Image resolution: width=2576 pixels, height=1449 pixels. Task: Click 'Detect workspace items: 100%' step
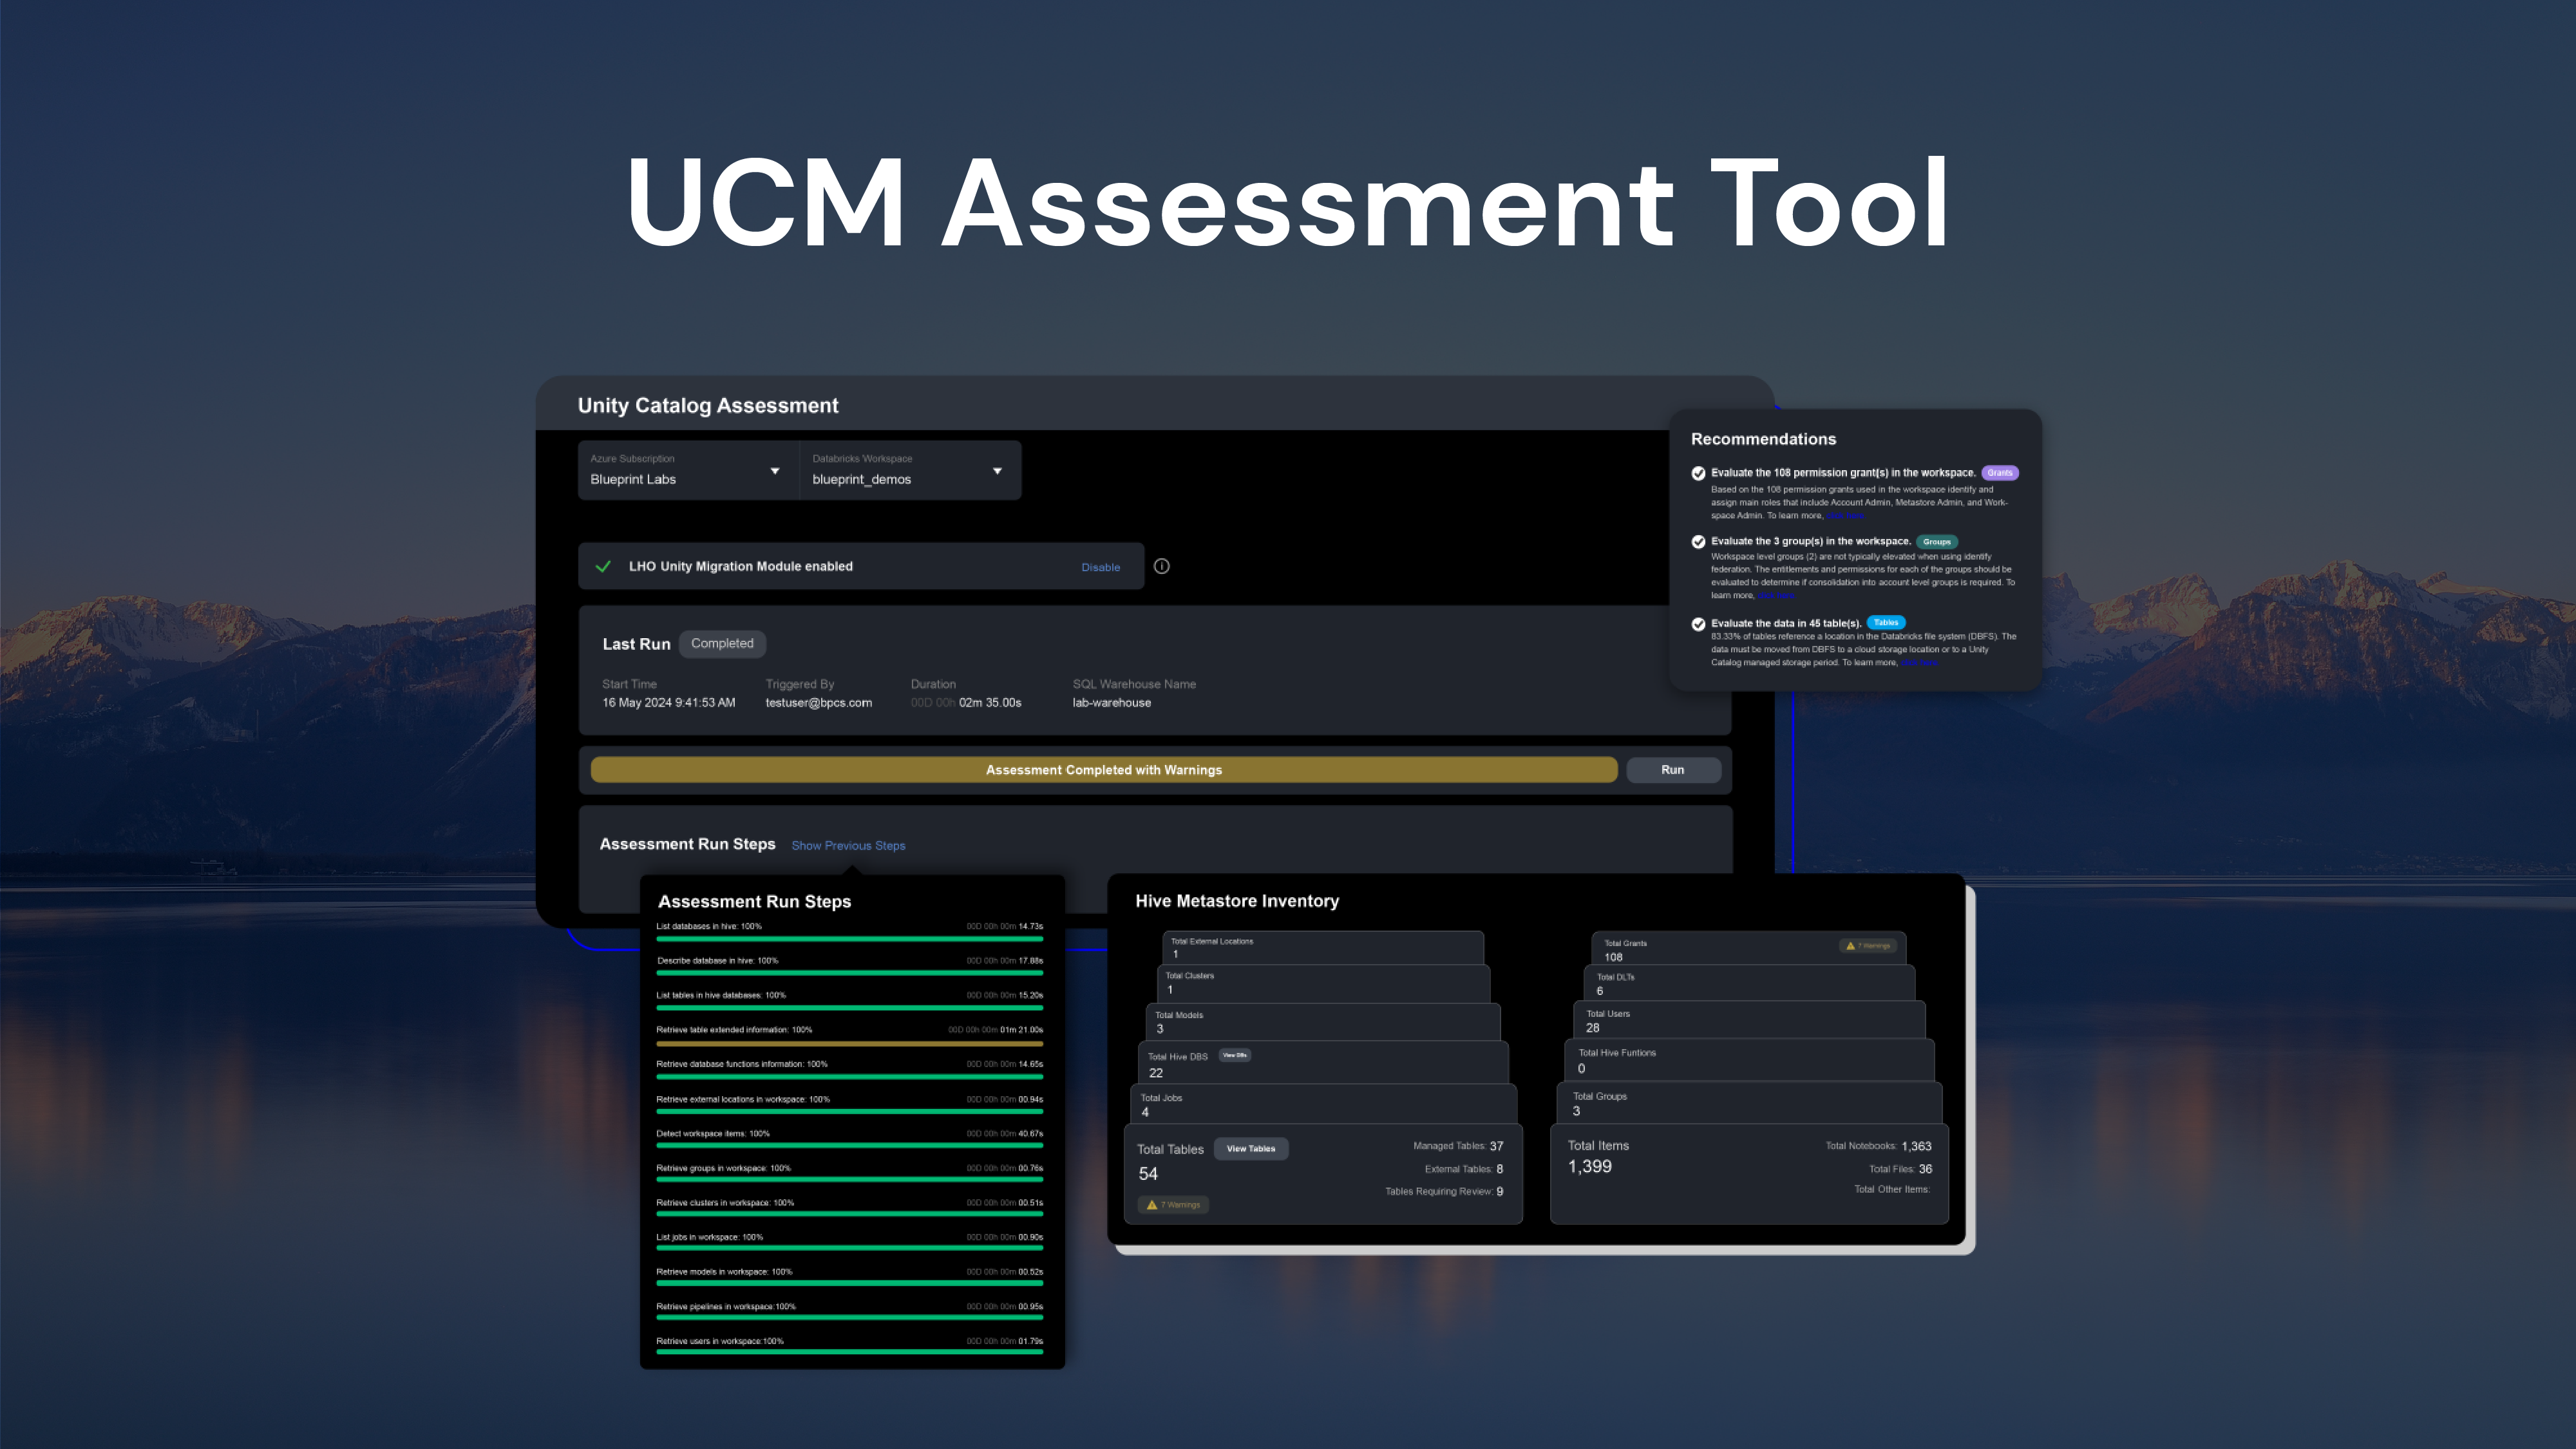click(x=713, y=1134)
